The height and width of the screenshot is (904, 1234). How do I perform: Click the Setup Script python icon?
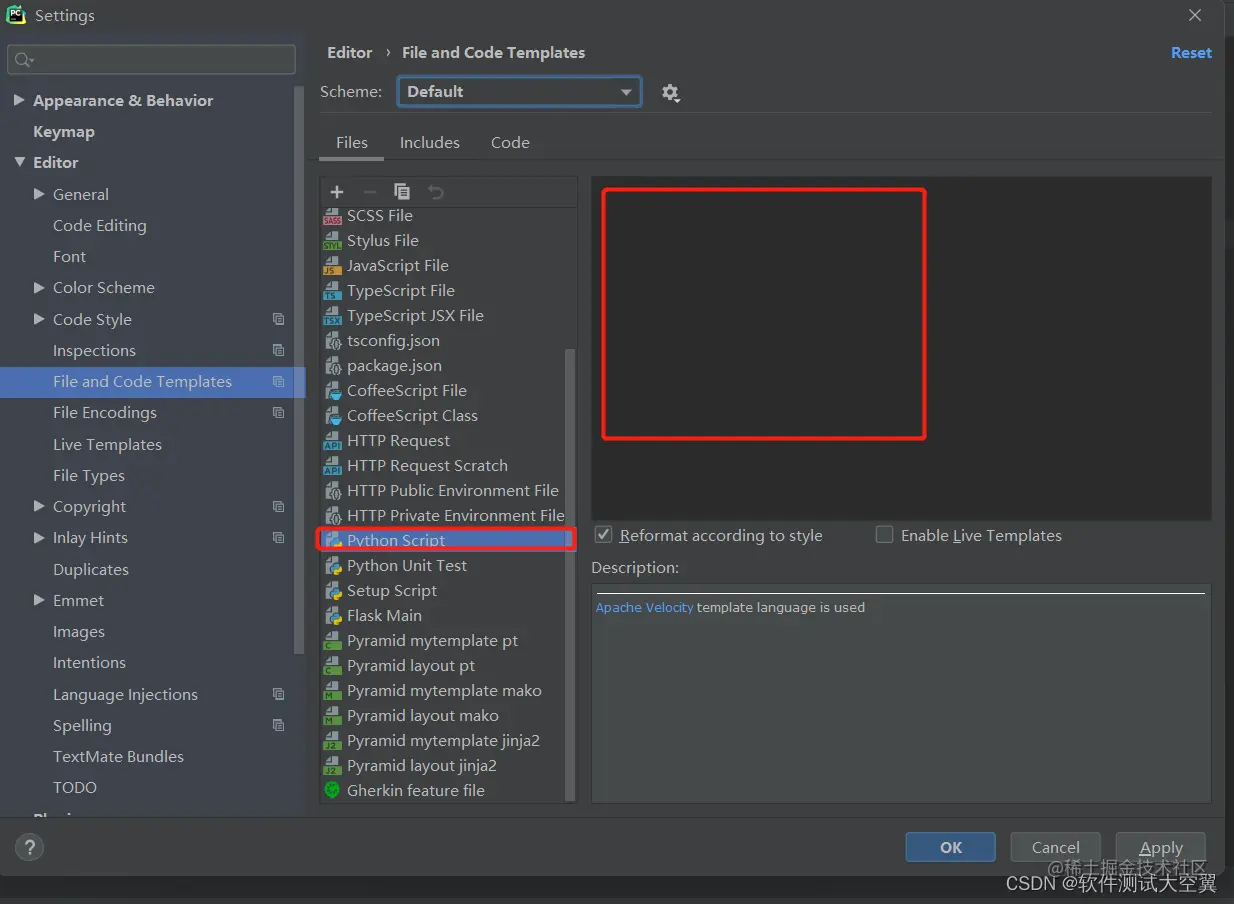pos(332,591)
